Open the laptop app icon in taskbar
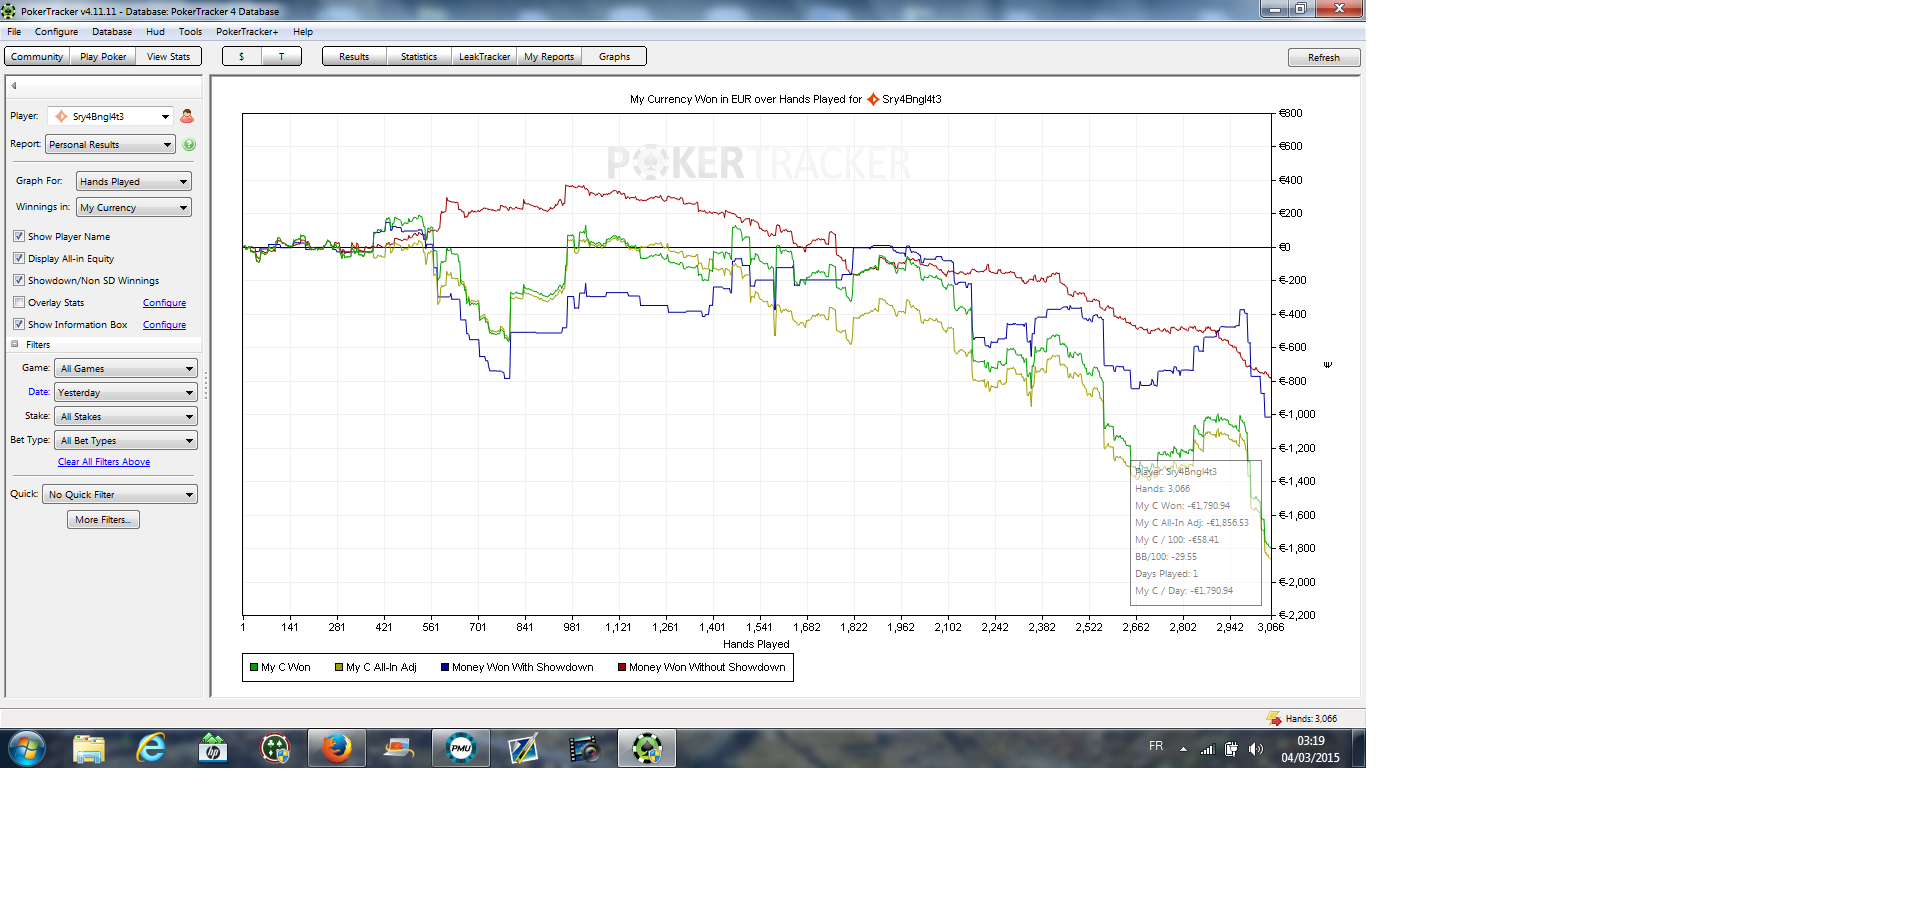This screenshot has width=1905, height=910. click(399, 748)
